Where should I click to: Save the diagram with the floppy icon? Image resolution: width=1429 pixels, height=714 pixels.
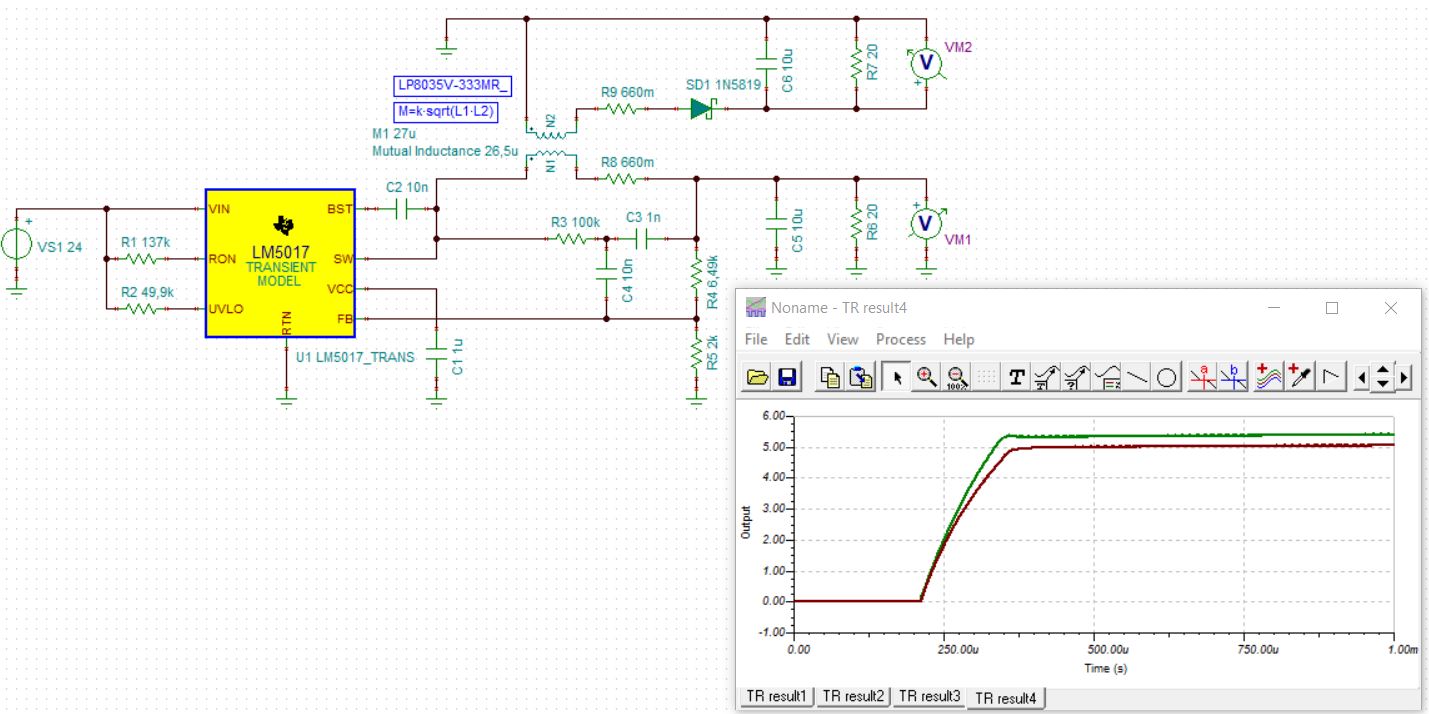[786, 377]
